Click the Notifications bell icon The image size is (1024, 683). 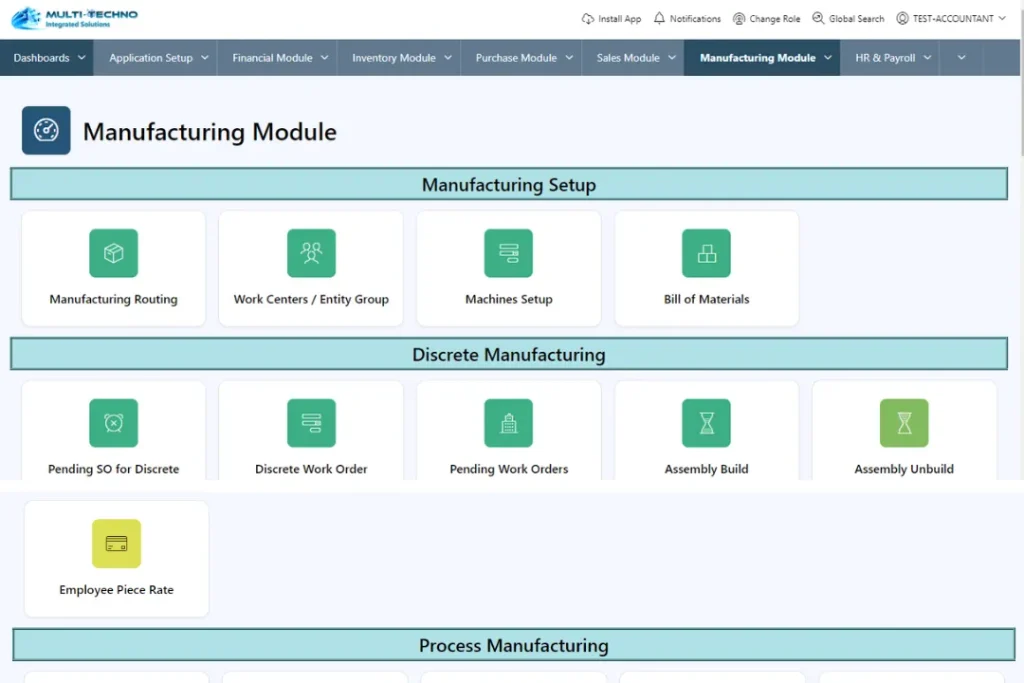click(659, 19)
